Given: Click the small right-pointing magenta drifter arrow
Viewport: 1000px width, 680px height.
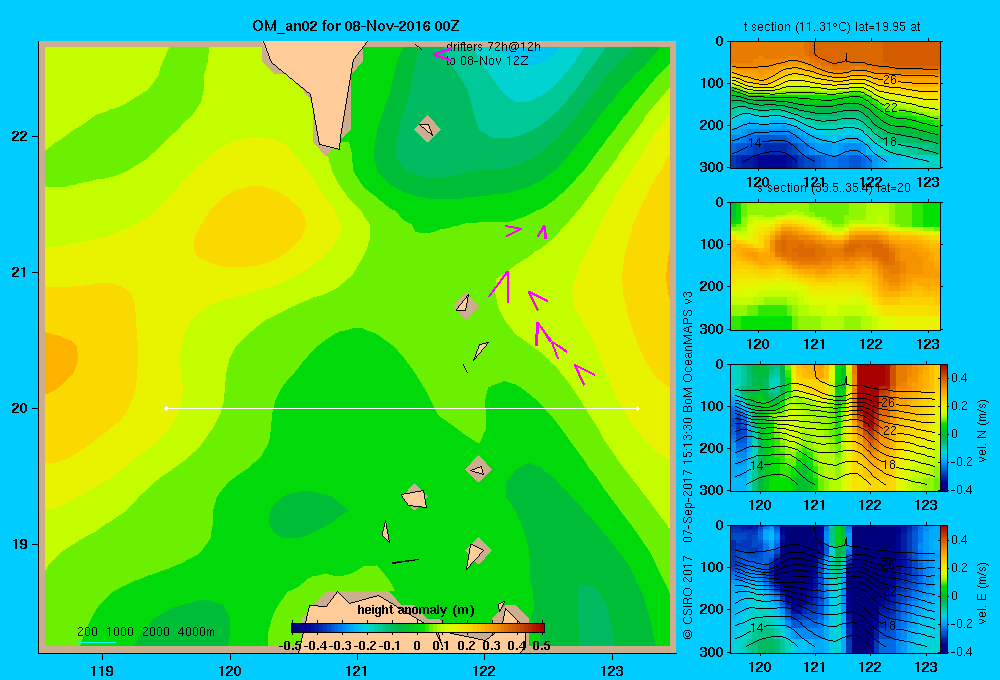Looking at the screenshot, I should coord(513,230).
